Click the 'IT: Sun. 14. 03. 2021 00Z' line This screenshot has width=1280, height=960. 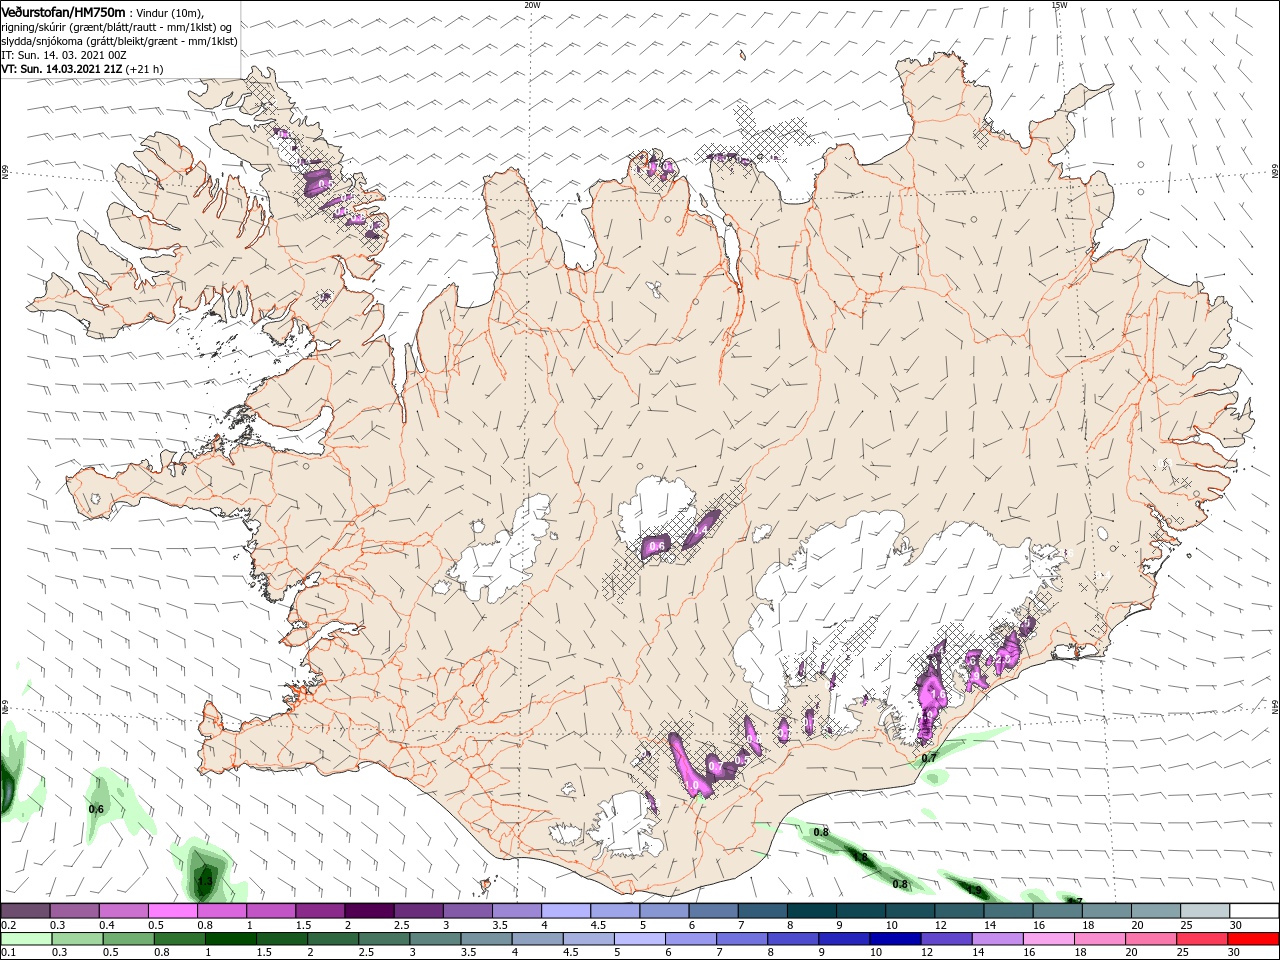(63, 55)
